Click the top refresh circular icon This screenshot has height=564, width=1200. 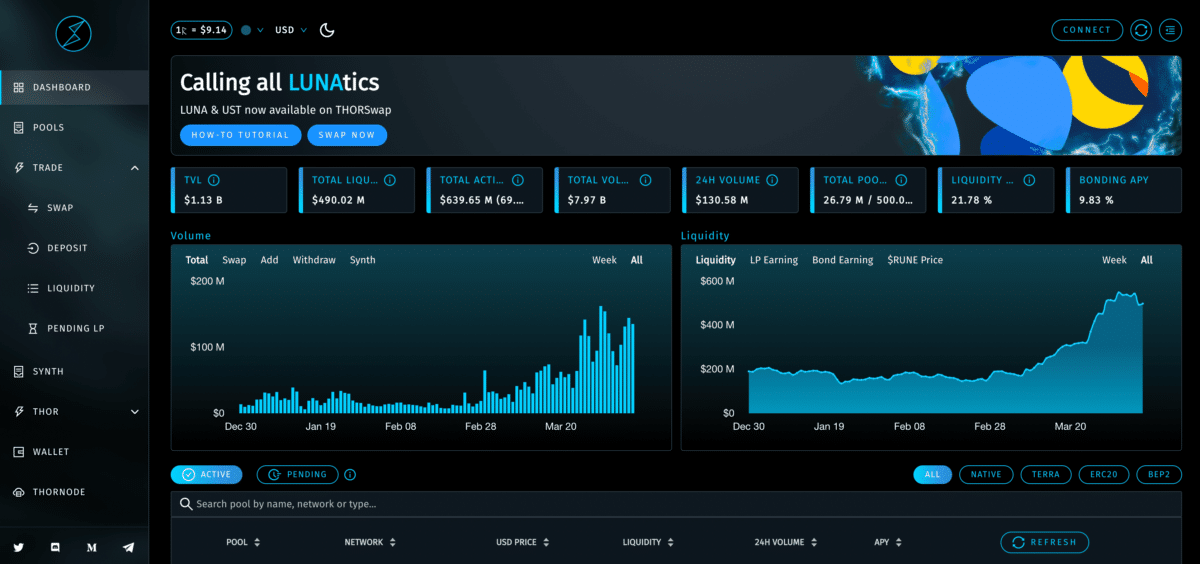coord(1141,30)
